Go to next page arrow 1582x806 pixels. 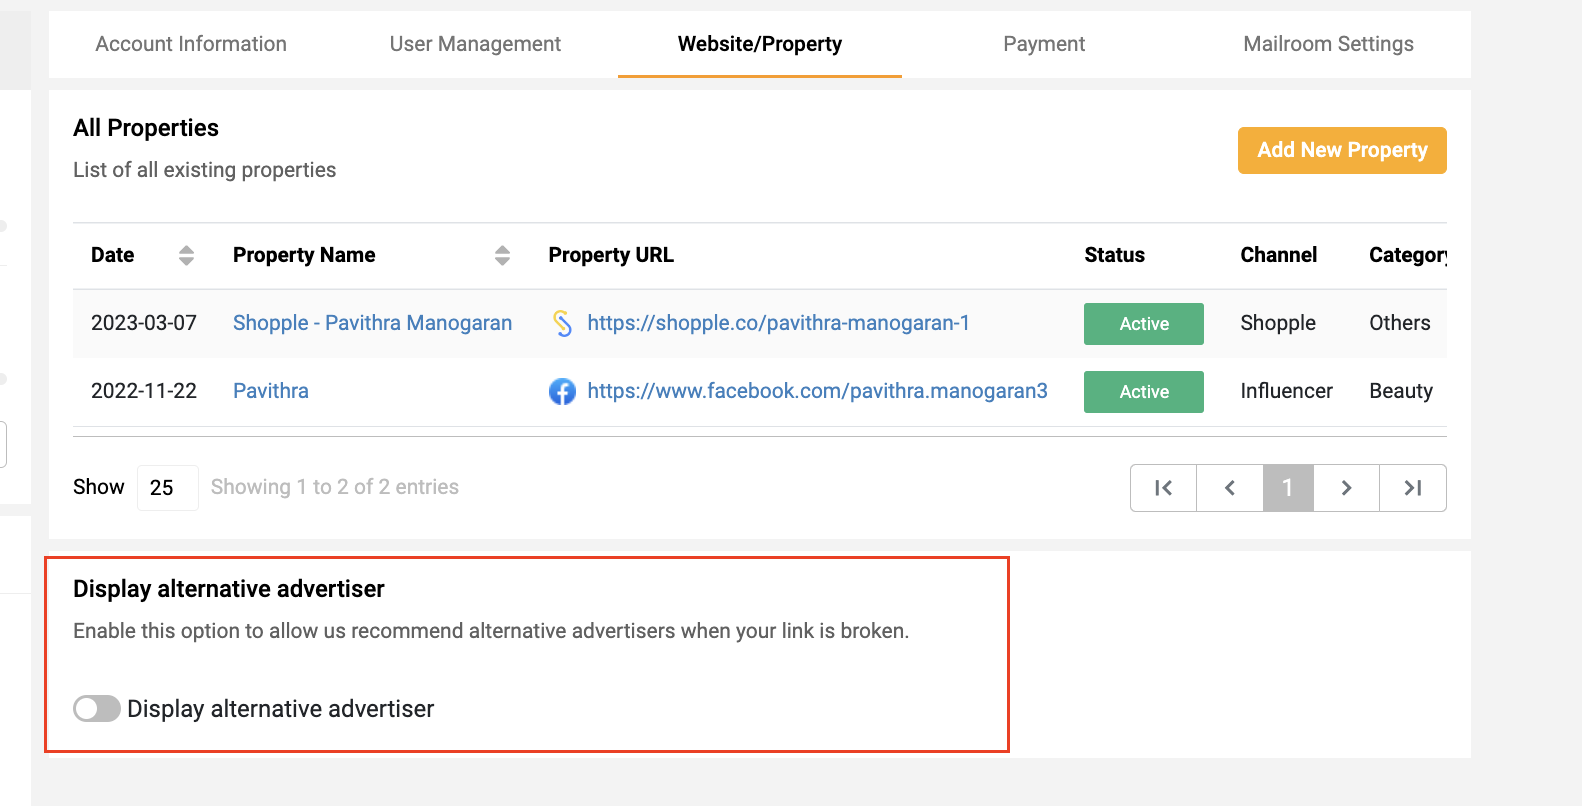1346,488
